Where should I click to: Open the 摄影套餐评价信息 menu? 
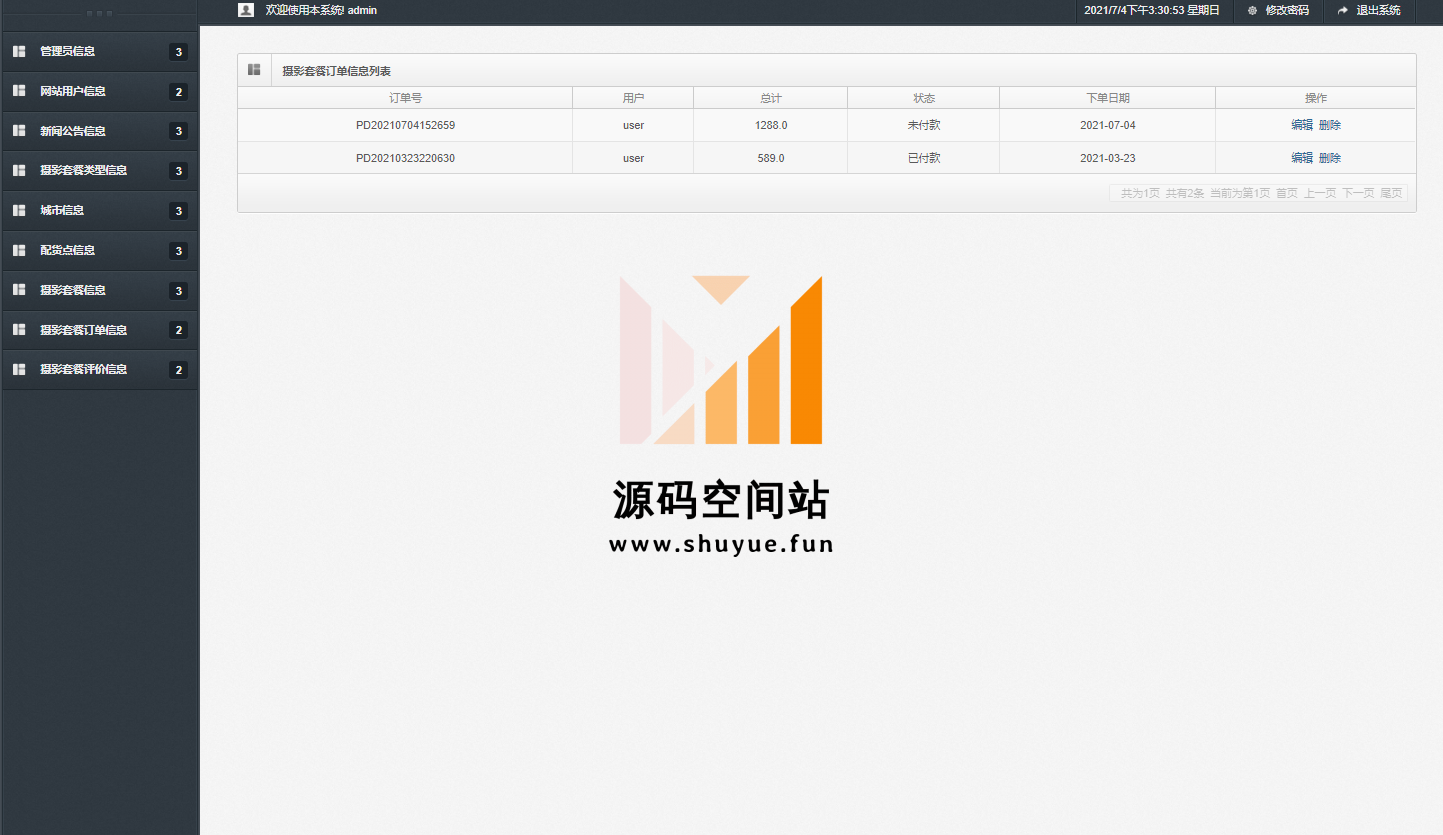pyautogui.click(x=100, y=370)
